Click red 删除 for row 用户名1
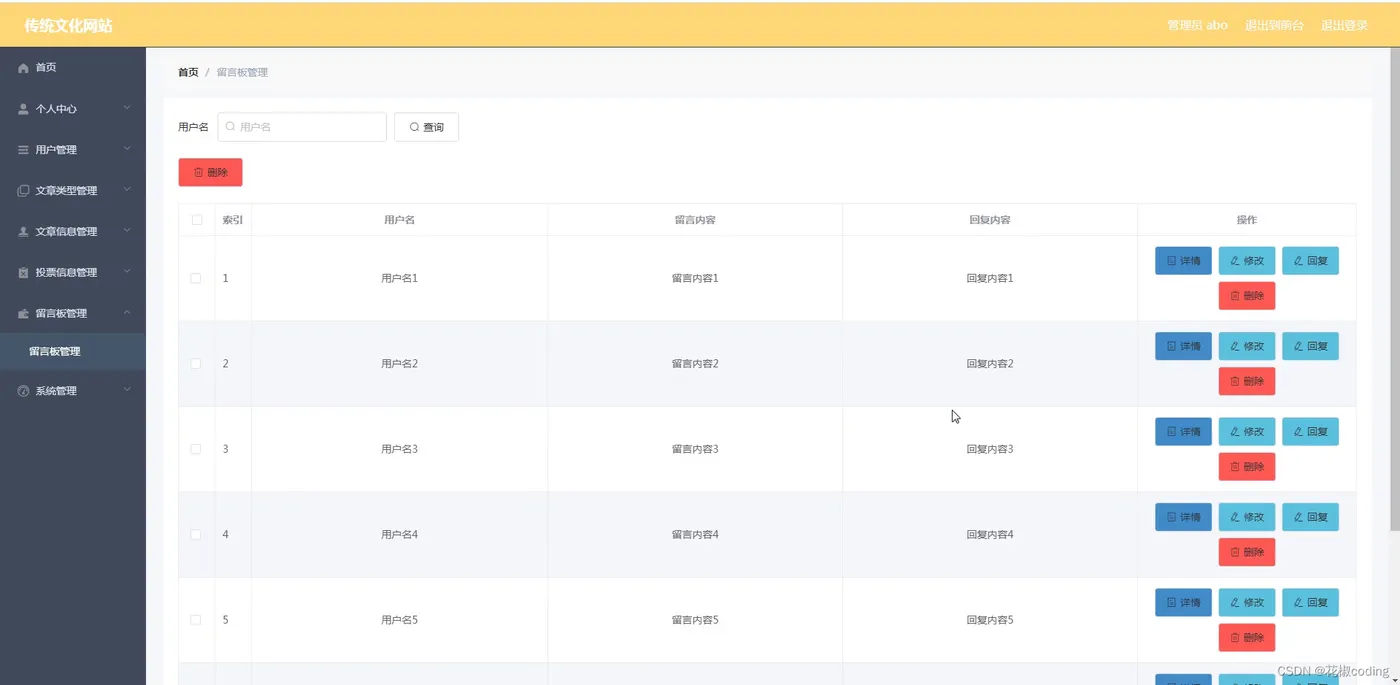This screenshot has height=685, width=1400. click(1247, 296)
